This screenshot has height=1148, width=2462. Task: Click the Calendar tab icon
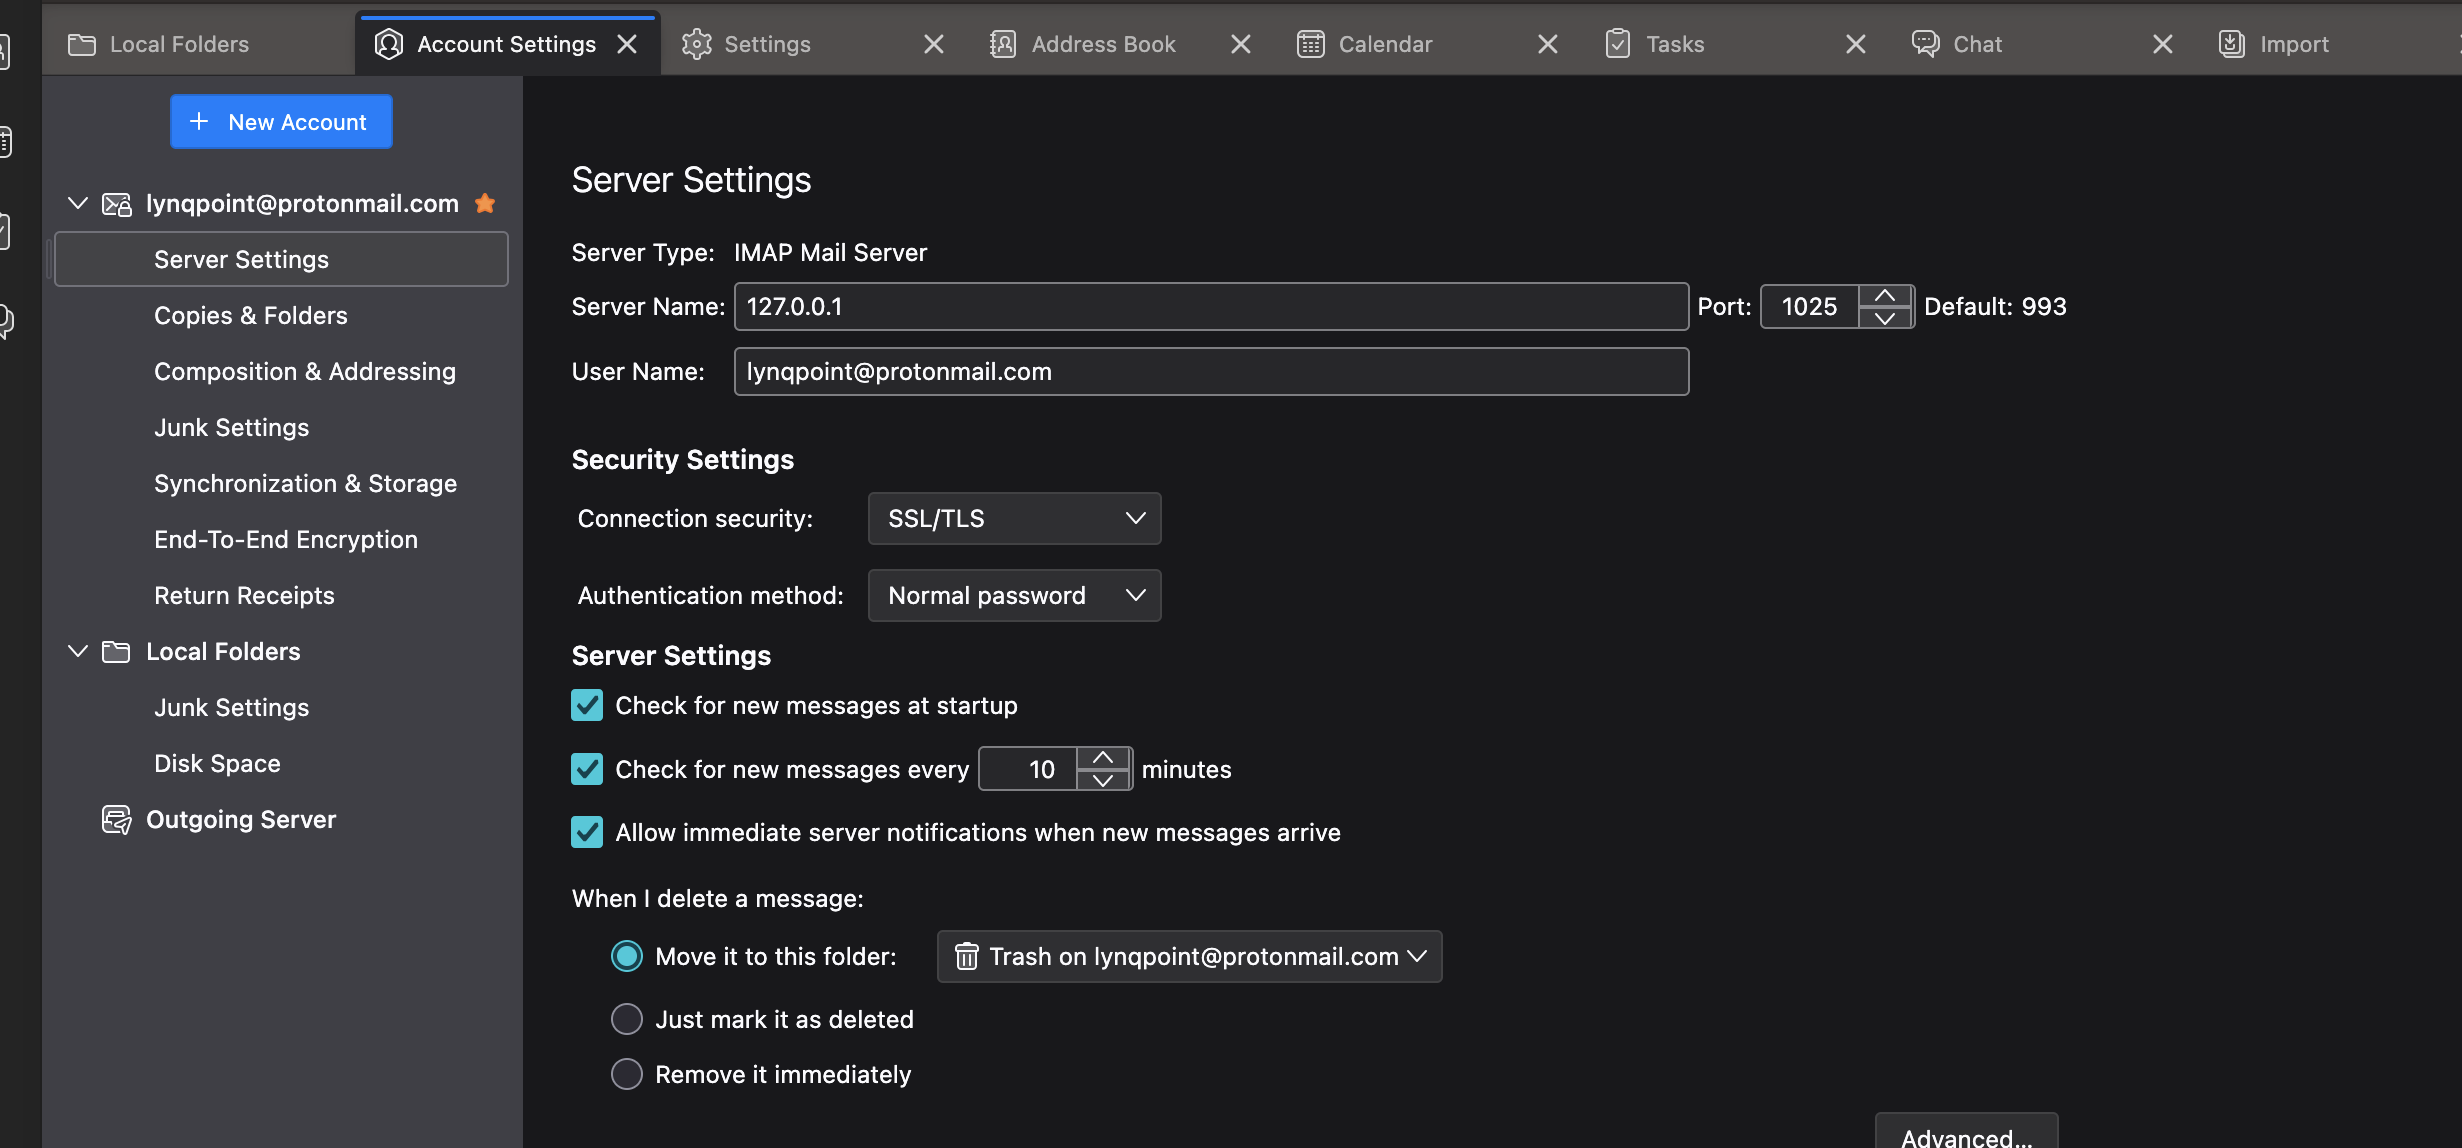point(1310,44)
